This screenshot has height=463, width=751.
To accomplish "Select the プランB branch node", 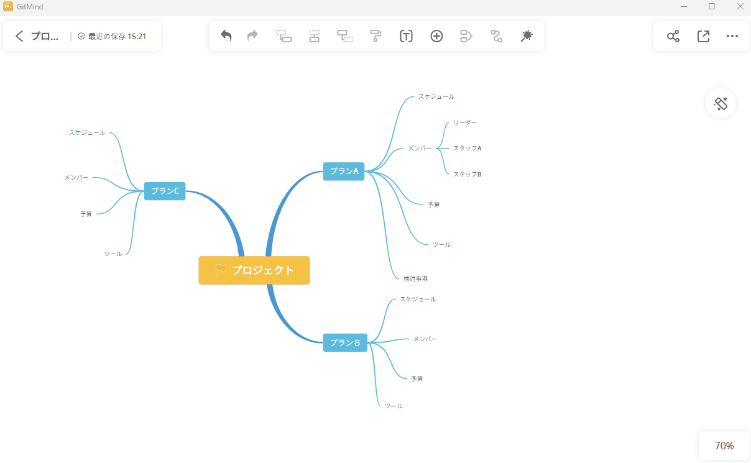I will tap(344, 343).
